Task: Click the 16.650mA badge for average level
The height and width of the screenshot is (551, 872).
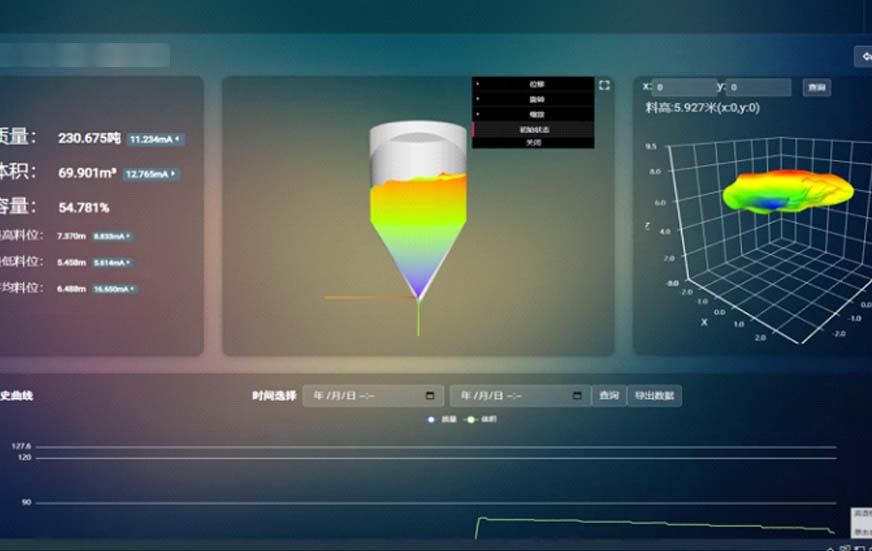Action: coord(113,289)
